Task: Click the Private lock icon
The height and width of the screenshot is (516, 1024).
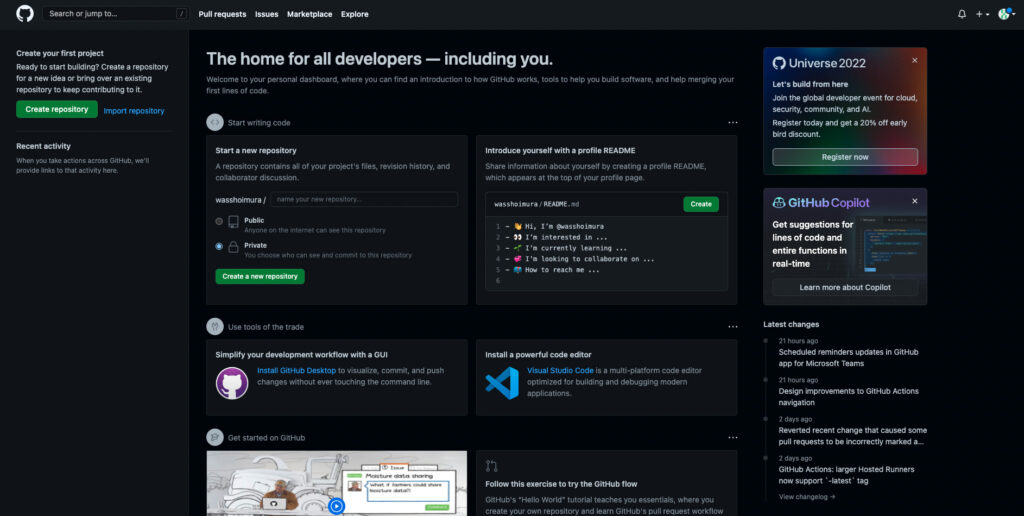Action: coord(233,247)
